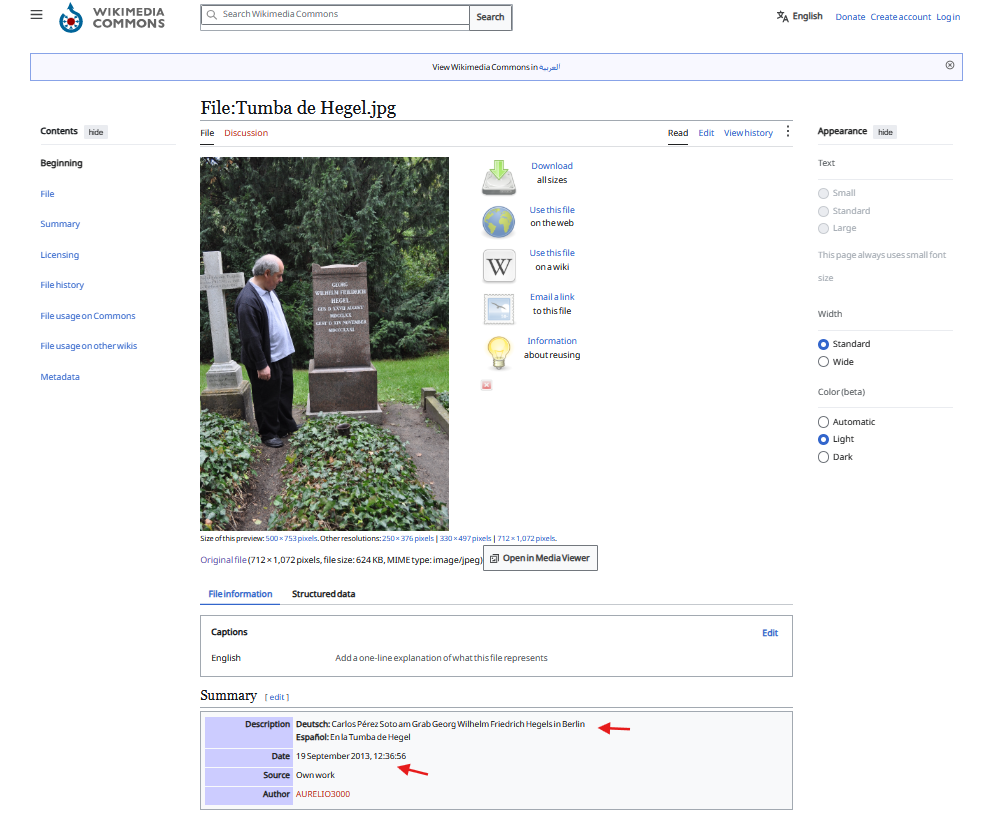Click the Donate link
Image resolution: width=987 pixels, height=818 pixels.
(x=850, y=17)
